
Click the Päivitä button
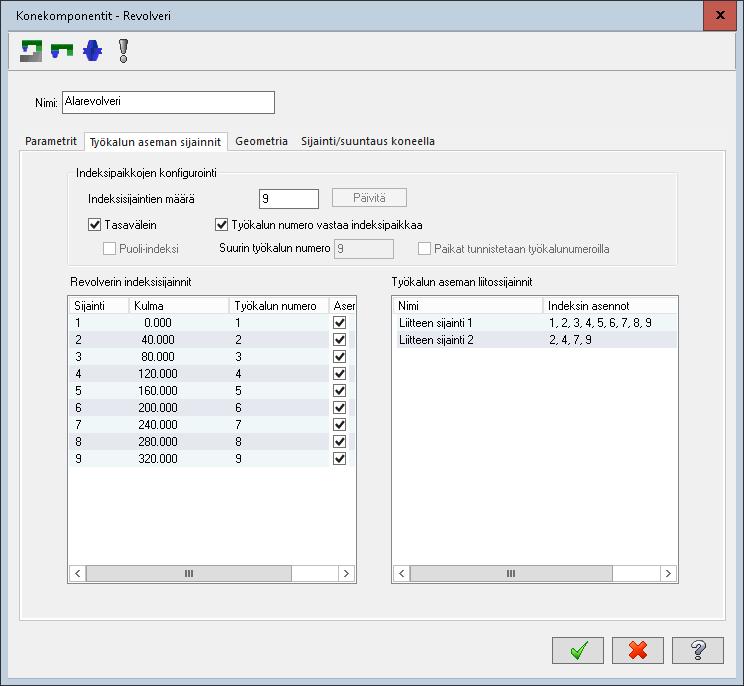pyautogui.click(x=369, y=198)
